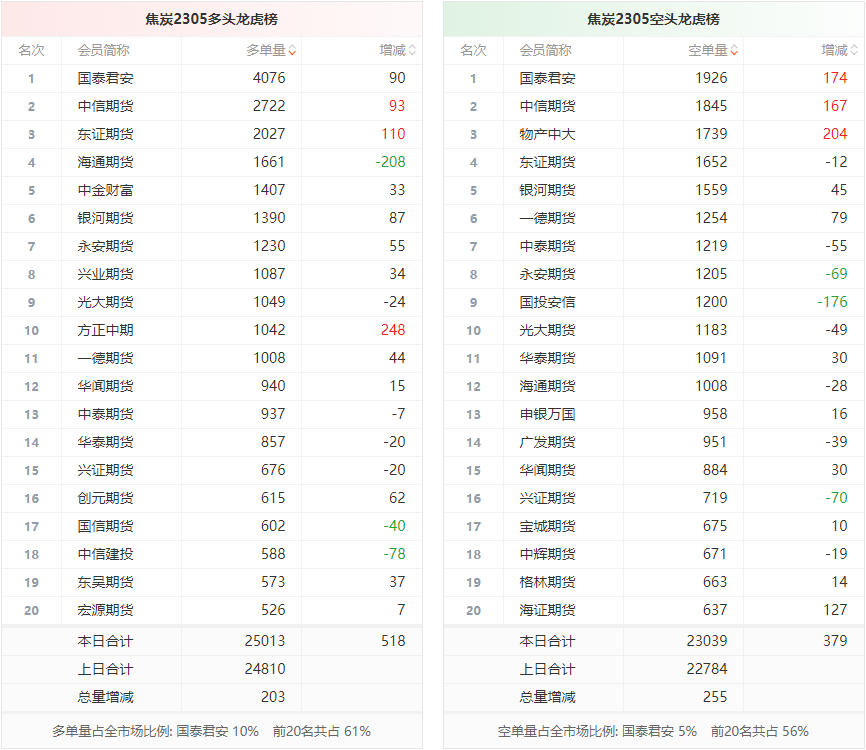Select 名次 header in 空头龙虎榜 table
The image size is (866, 750).
click(473, 50)
